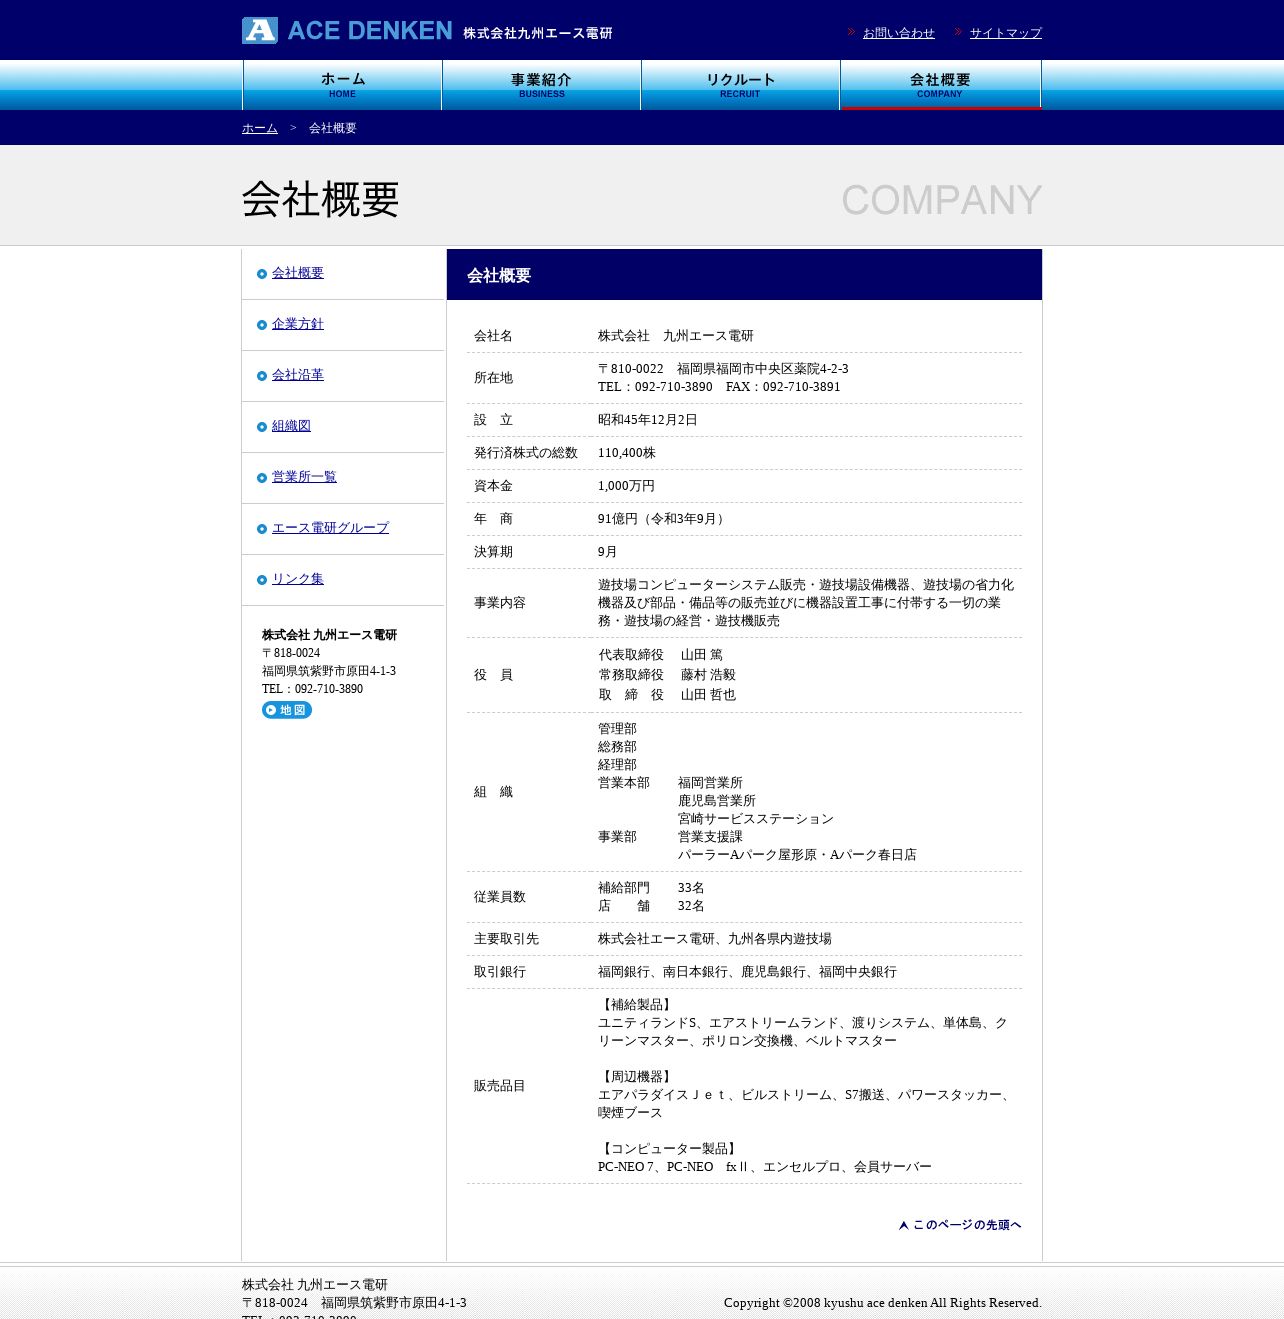
Task: Open the 事業紹介 BUSINESS navigation tab
Action: tap(541, 85)
